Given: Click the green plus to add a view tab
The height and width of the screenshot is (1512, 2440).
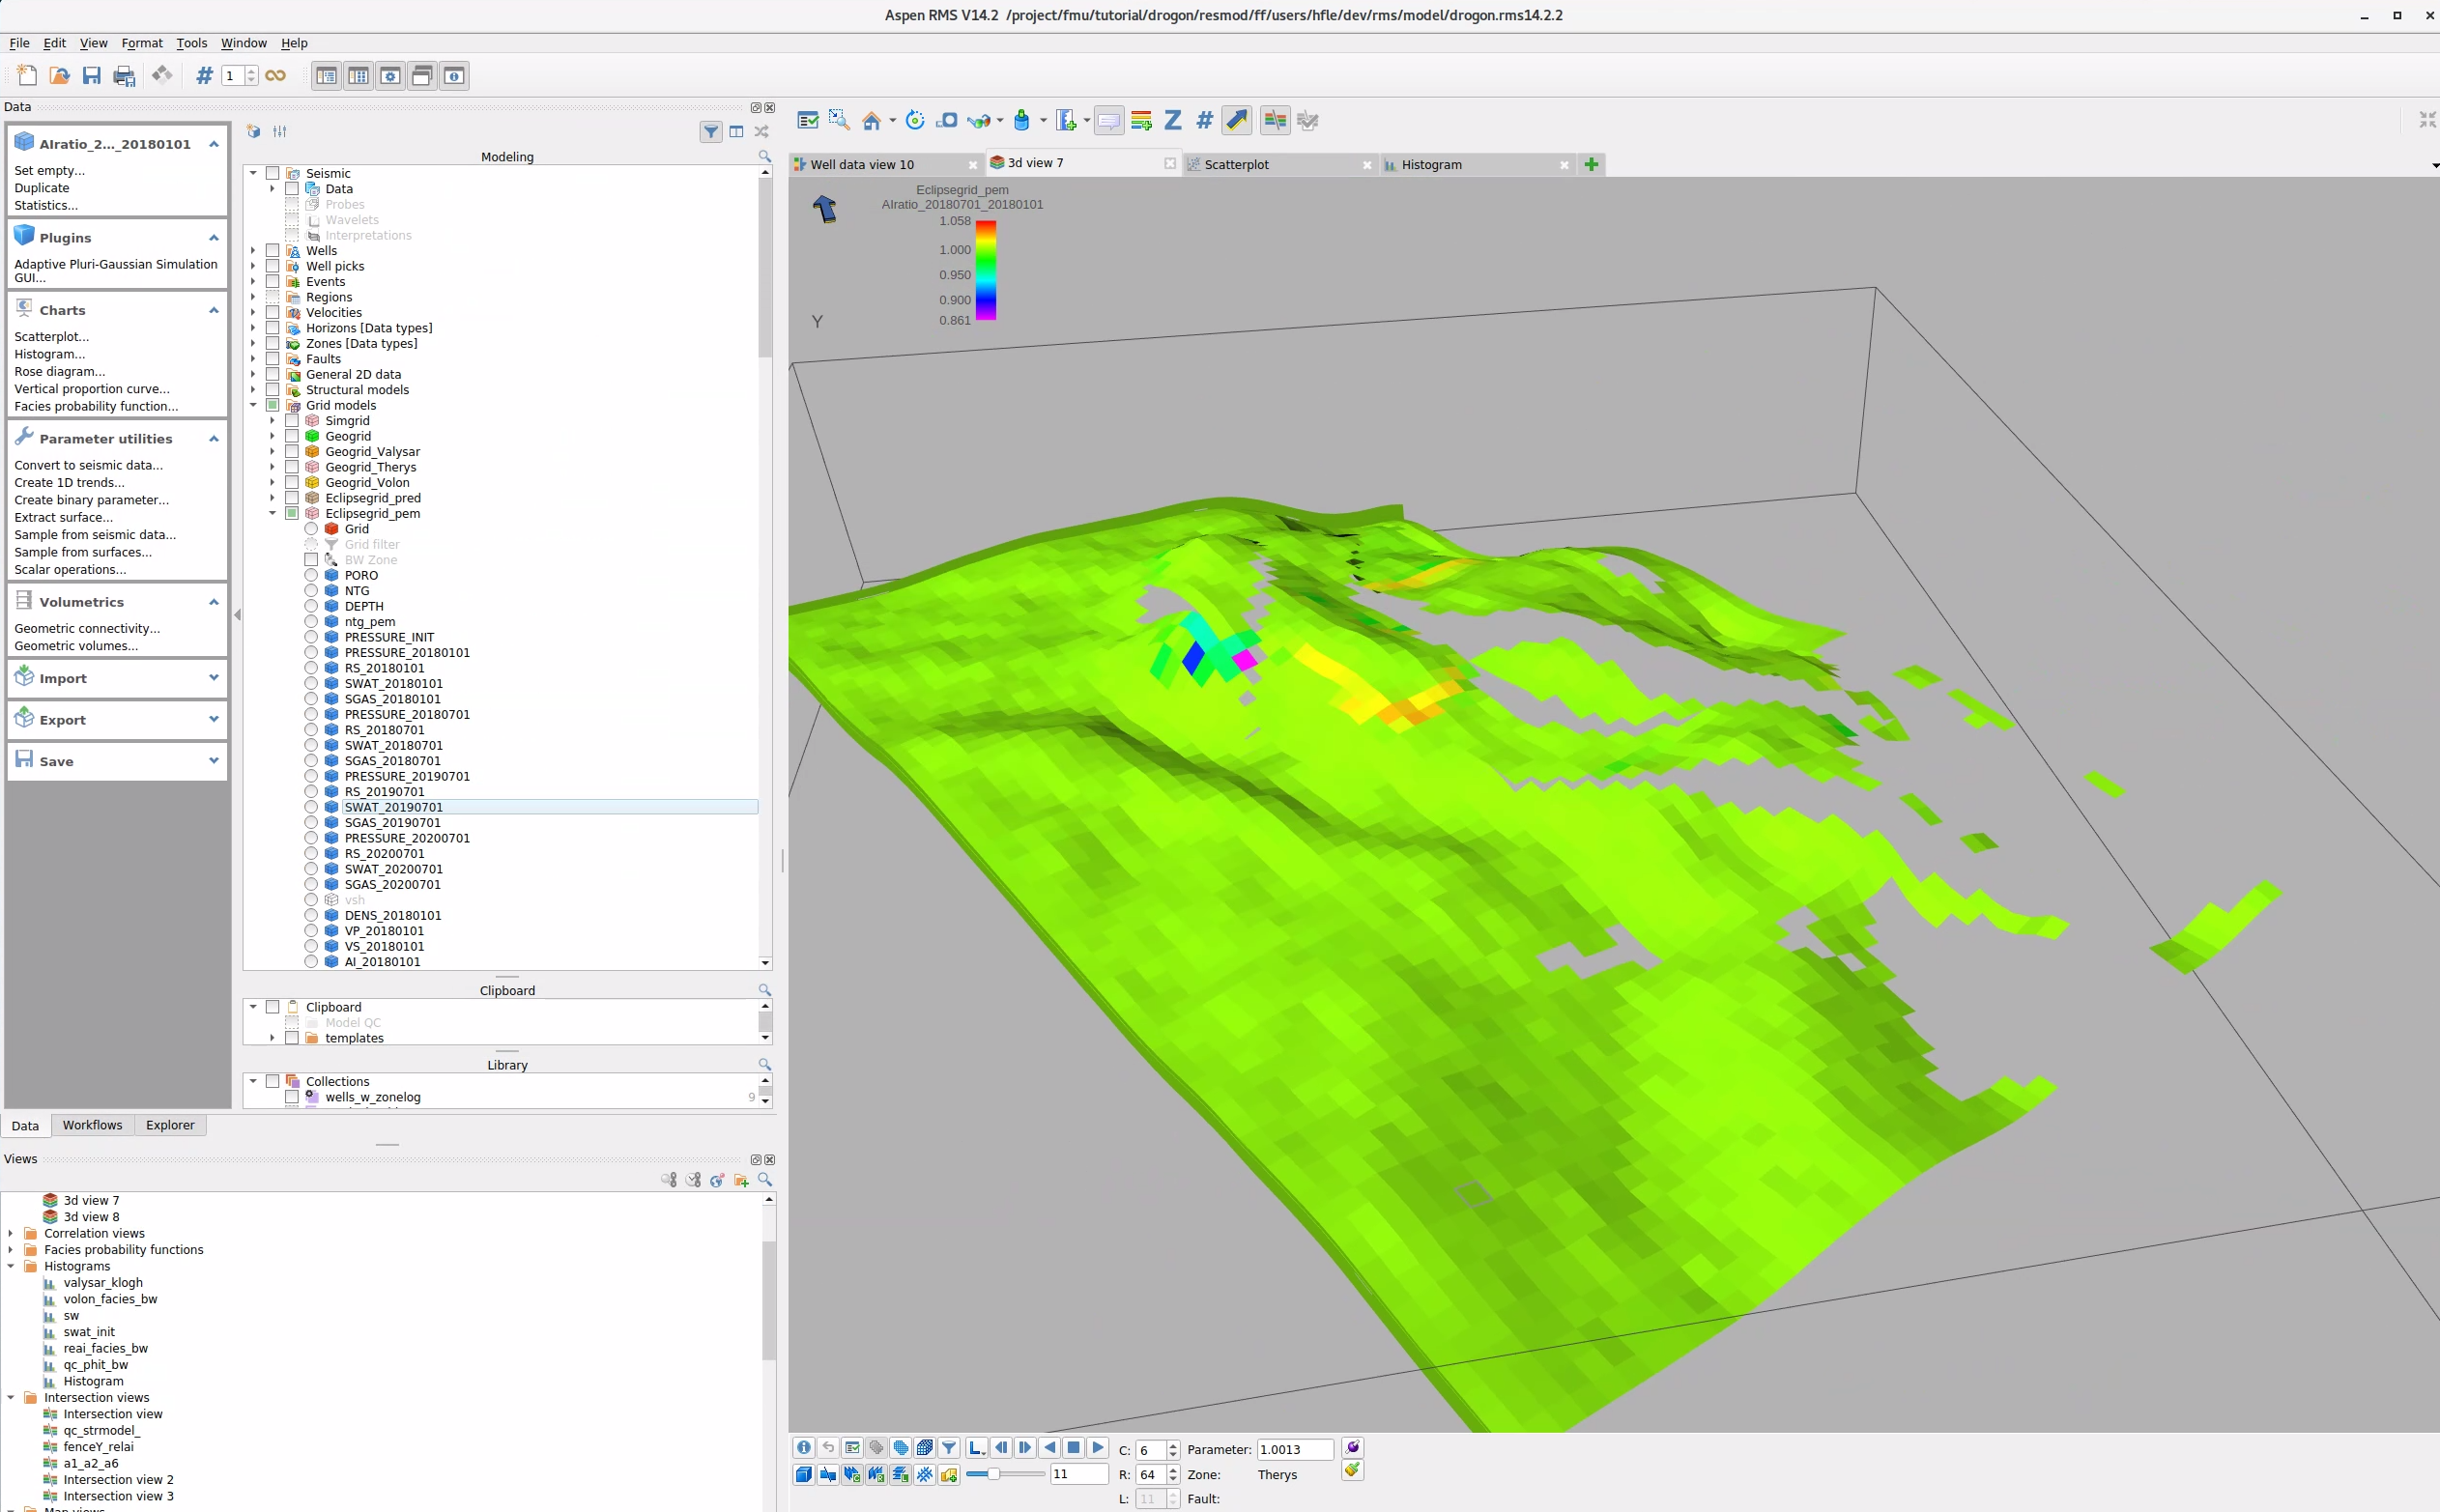Looking at the screenshot, I should pos(1591,164).
